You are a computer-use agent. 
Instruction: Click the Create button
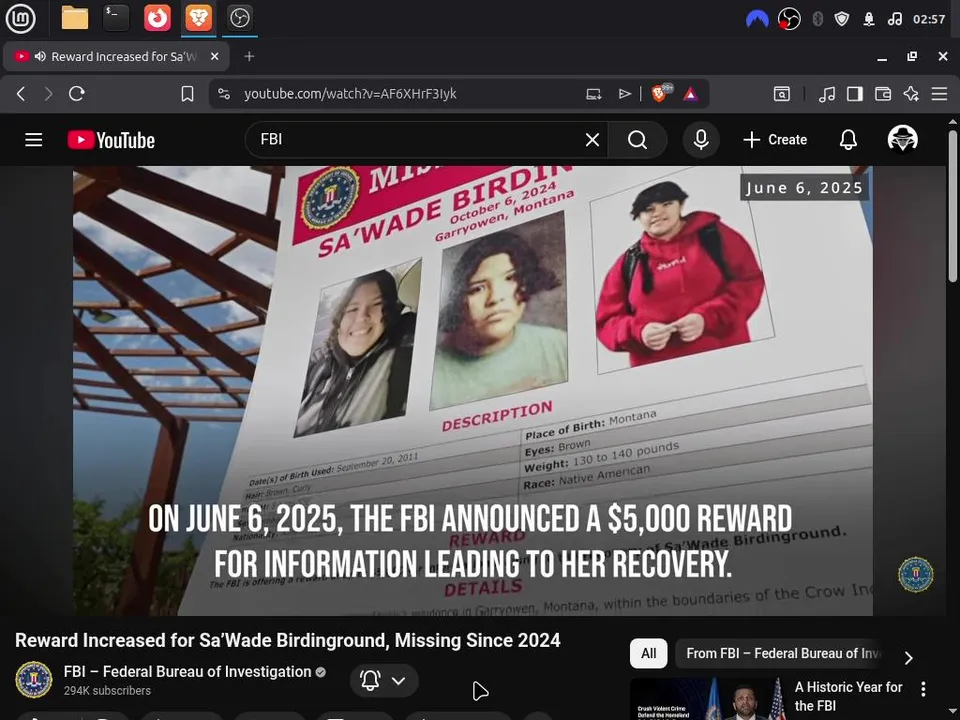(775, 140)
